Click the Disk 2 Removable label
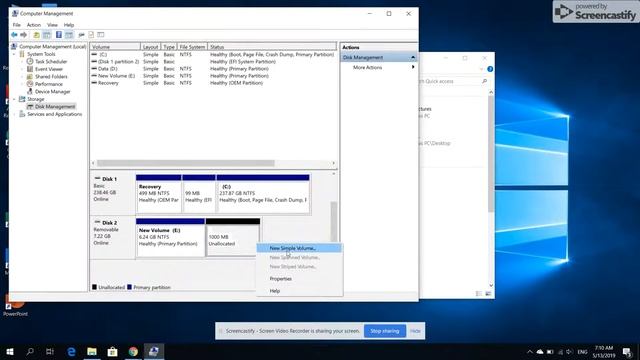 106,230
